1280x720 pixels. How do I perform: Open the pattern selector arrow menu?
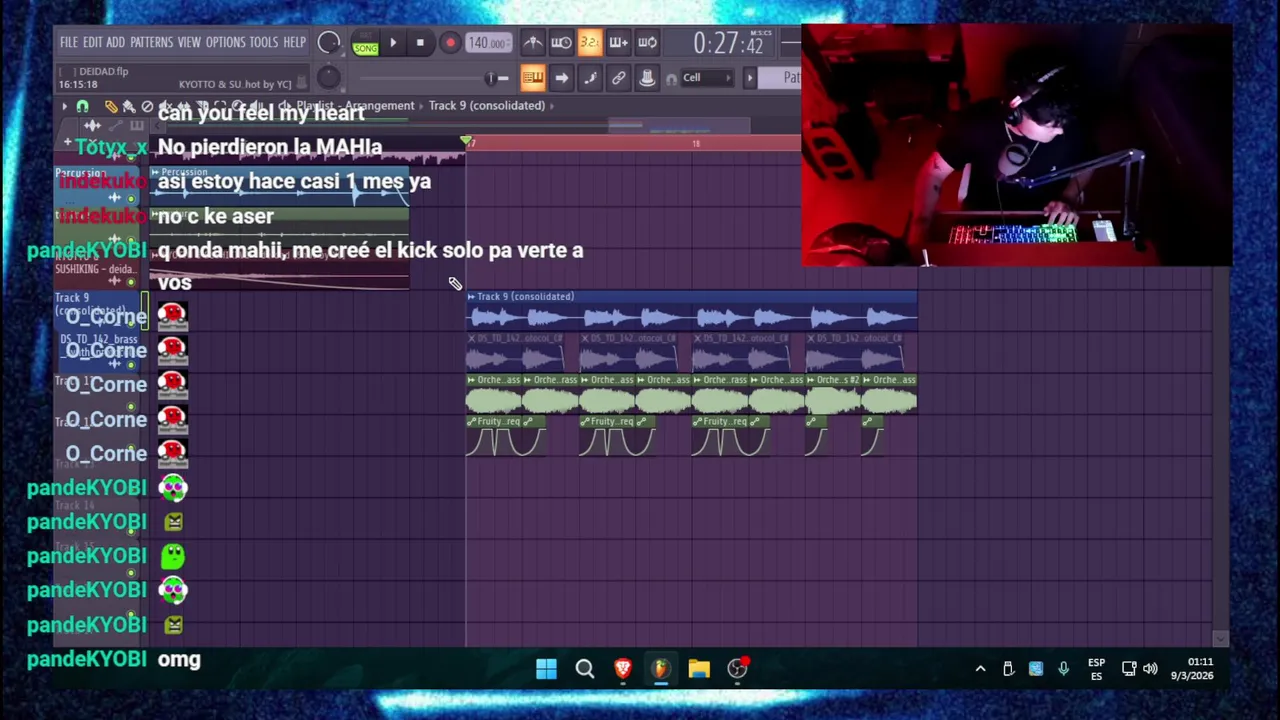pos(749,78)
